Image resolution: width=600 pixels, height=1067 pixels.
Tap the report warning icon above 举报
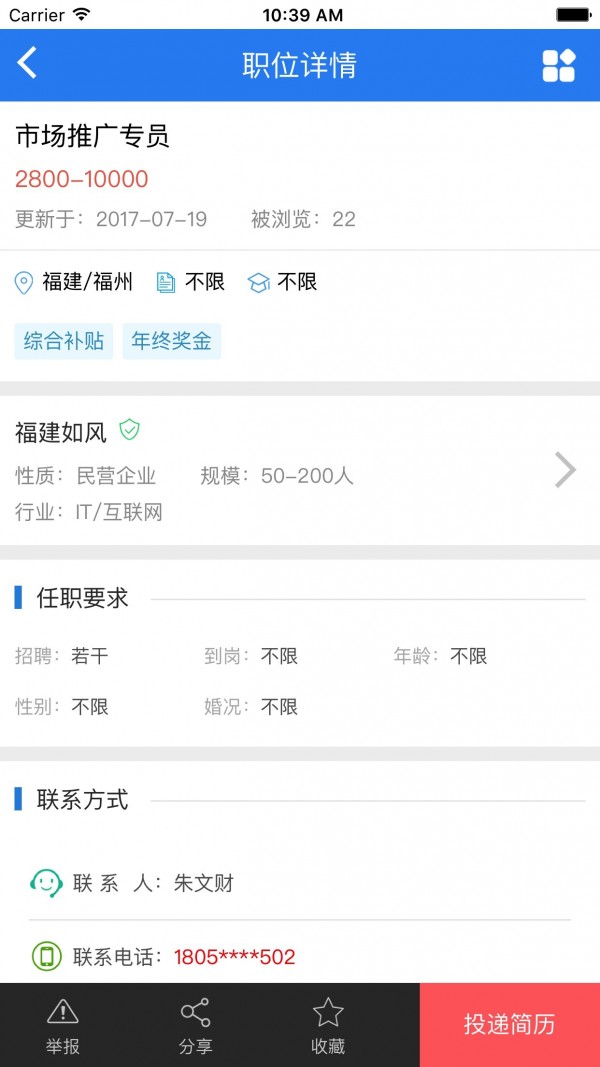pos(62,1013)
